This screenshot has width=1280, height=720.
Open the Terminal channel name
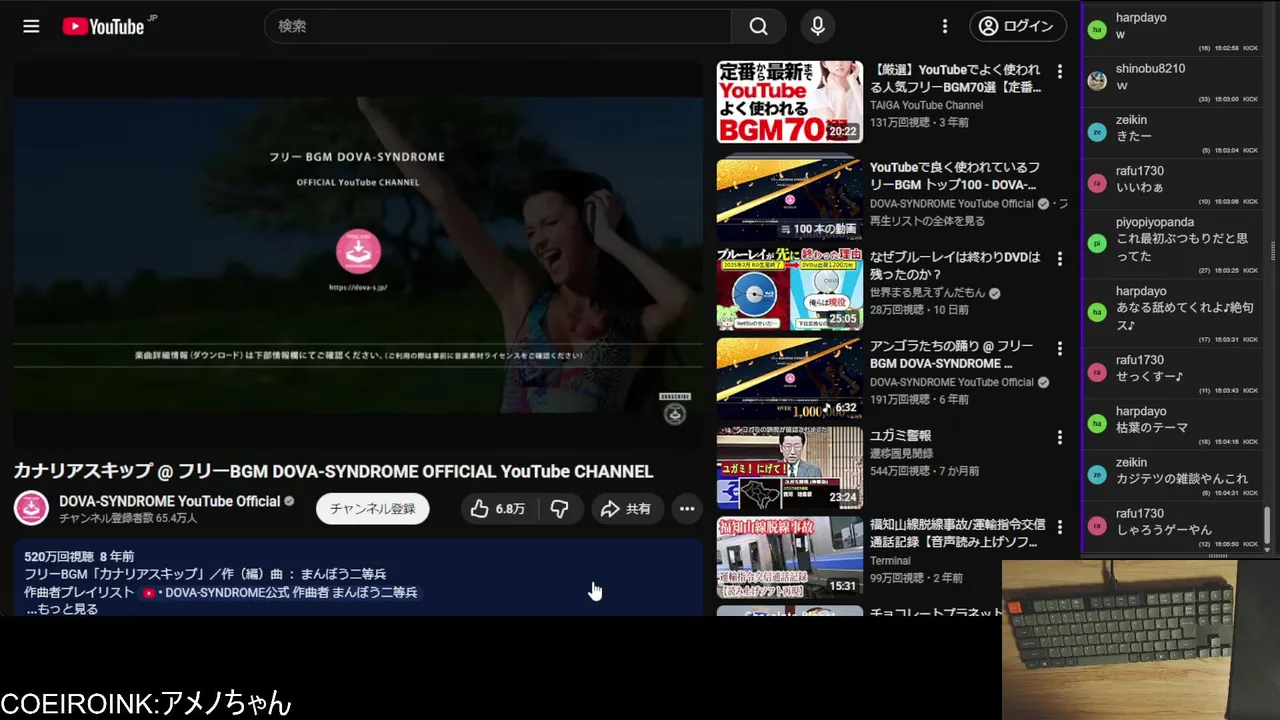tap(890, 561)
